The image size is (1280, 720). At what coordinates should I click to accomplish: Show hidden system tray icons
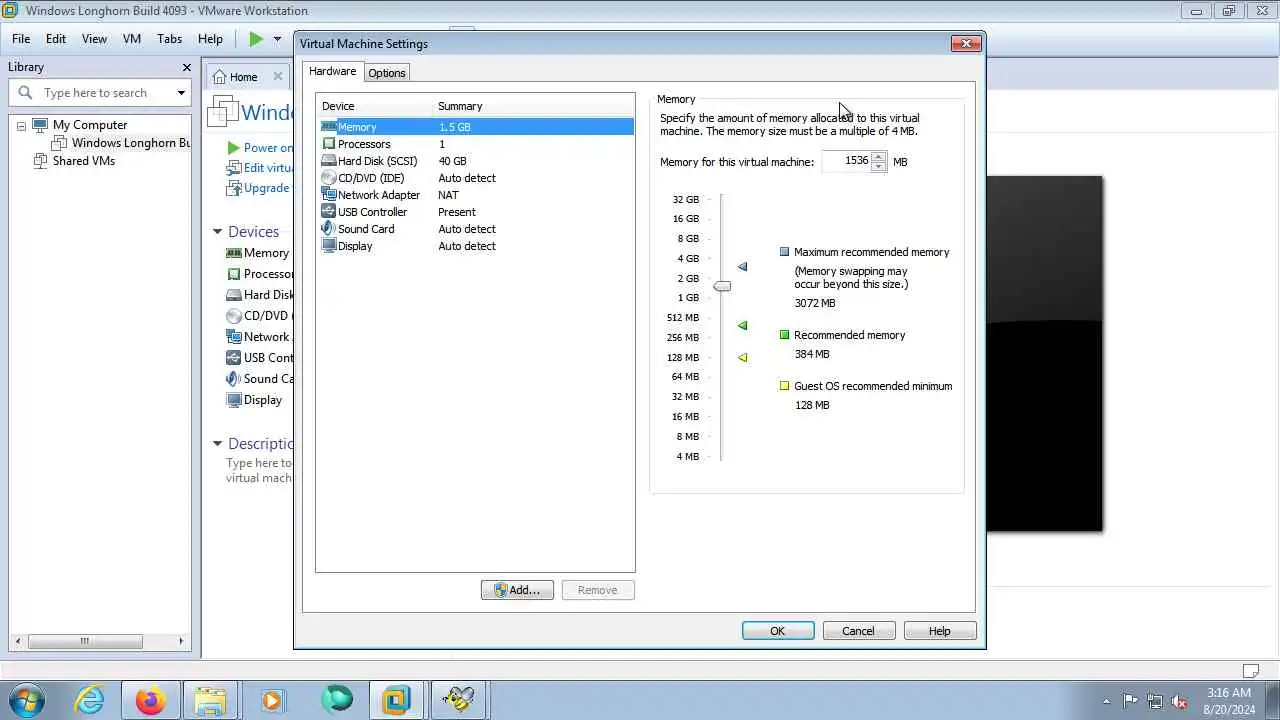coord(1106,701)
